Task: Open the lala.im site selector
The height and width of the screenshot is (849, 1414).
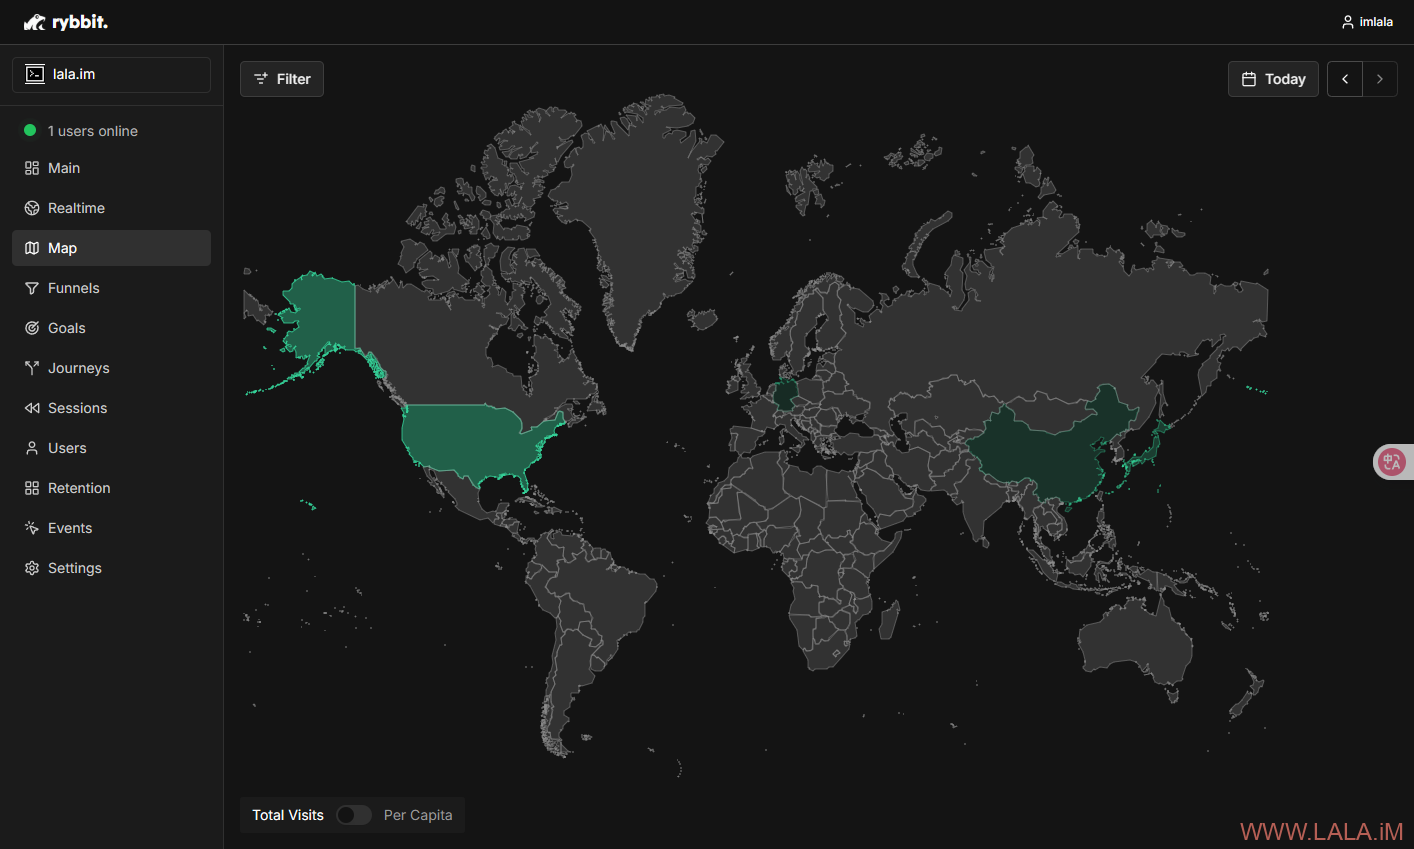Action: pos(111,75)
